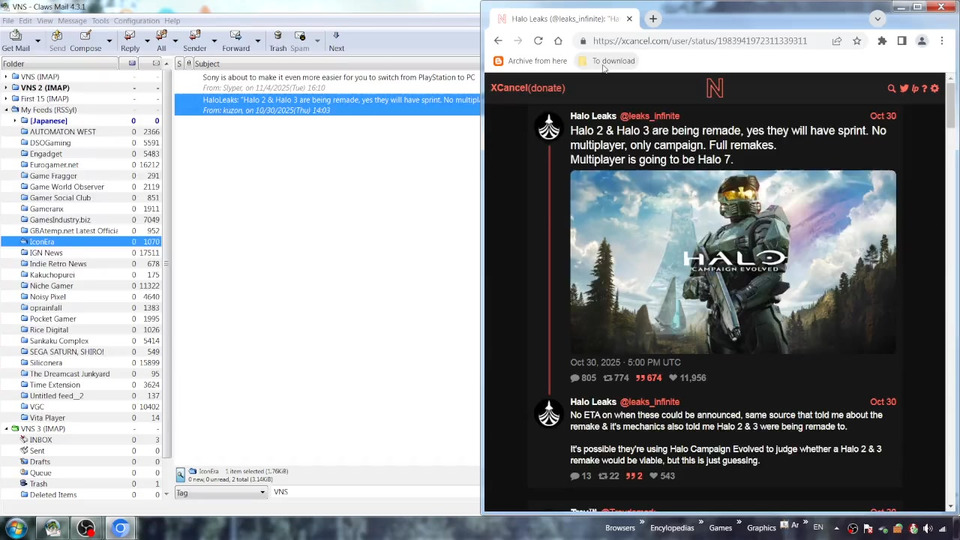Open the Windows Start button
Viewport: 960px width, 540px height.
17,528
